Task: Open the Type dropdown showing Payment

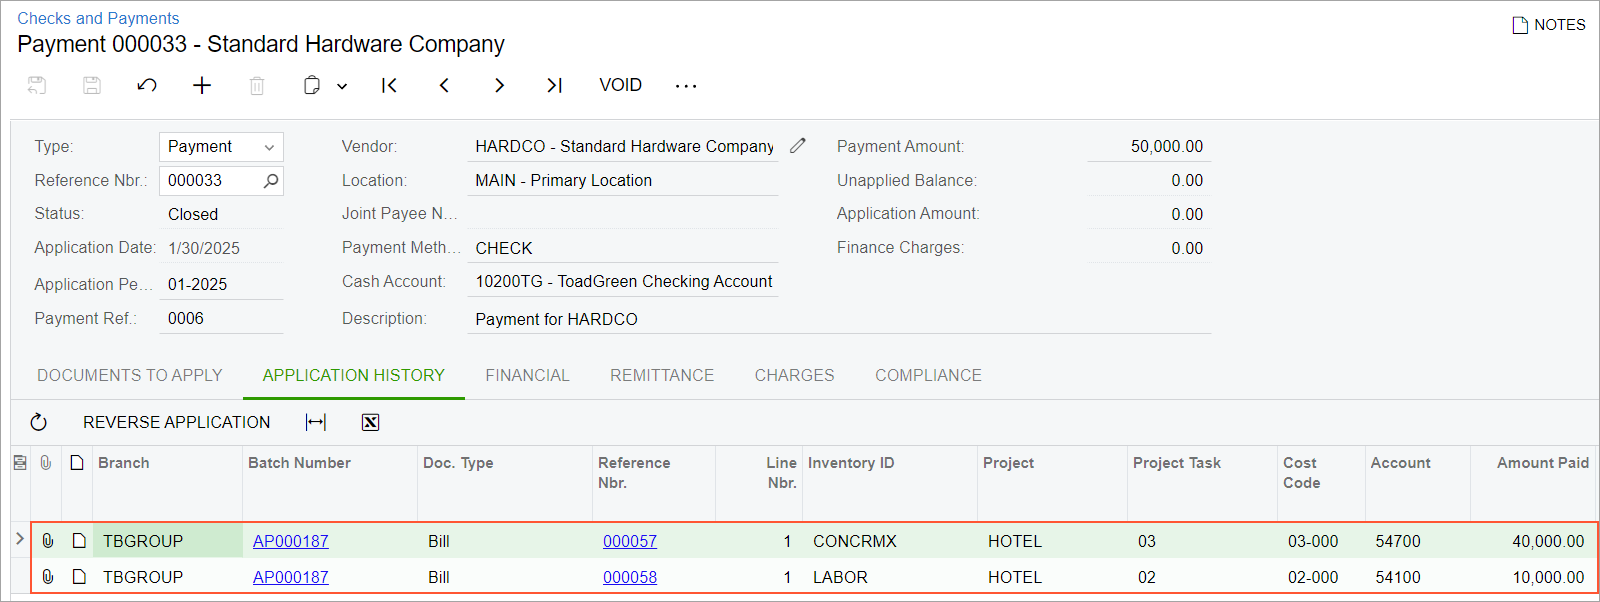Action: pos(221,147)
